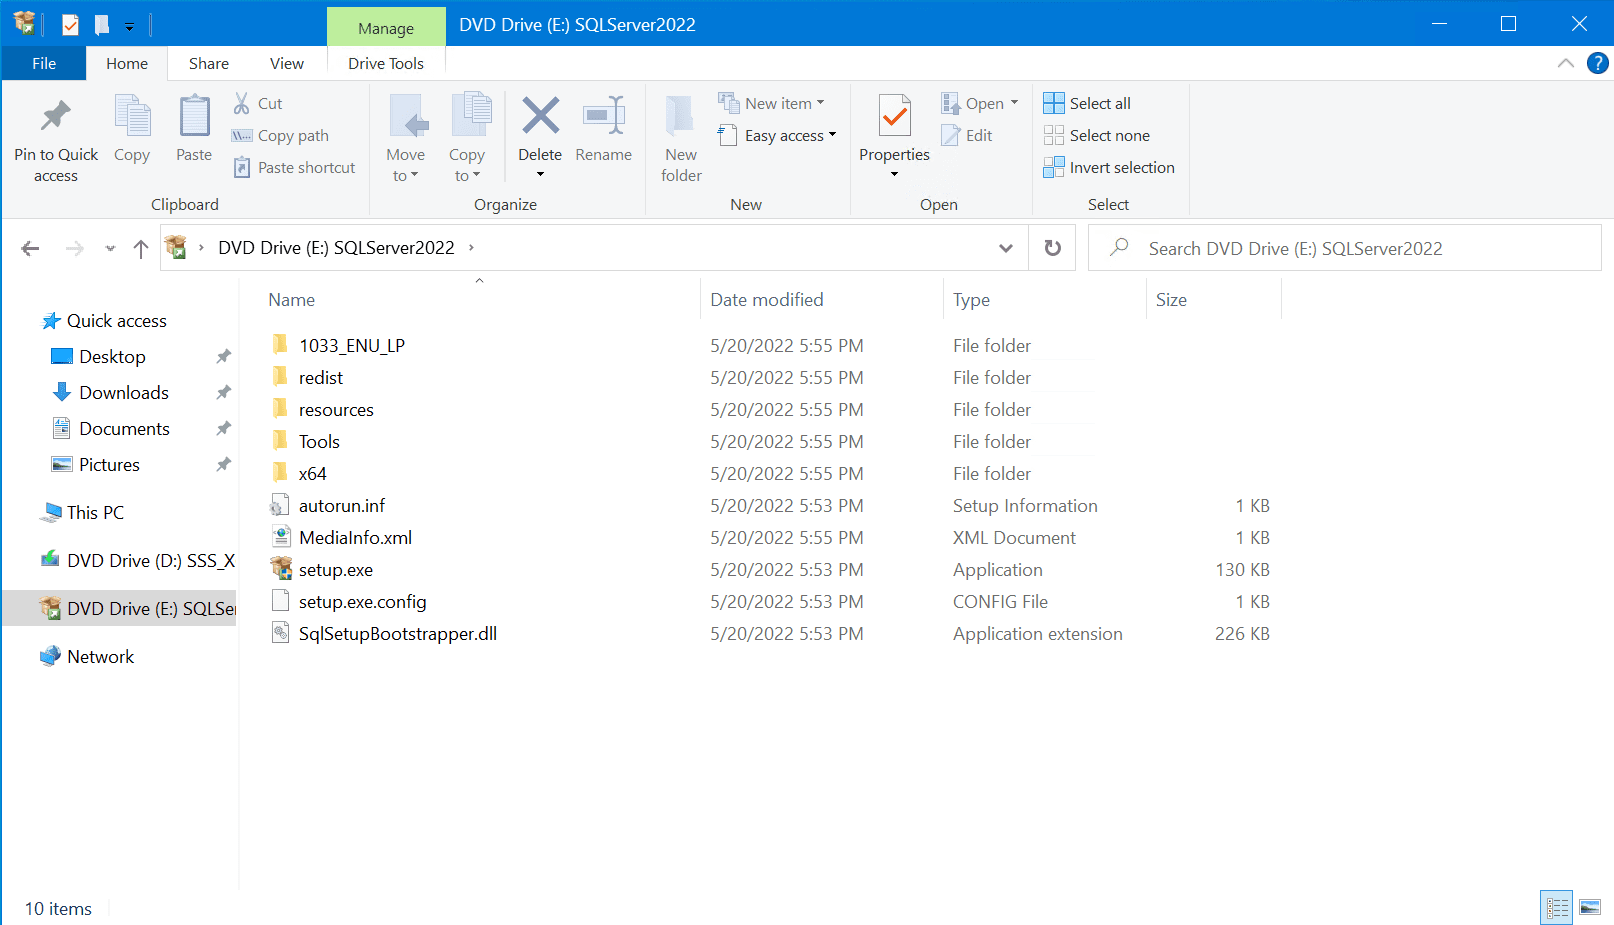Click the Refresh icon next to address bar
Screen dimensions: 1614x925
[1052, 247]
